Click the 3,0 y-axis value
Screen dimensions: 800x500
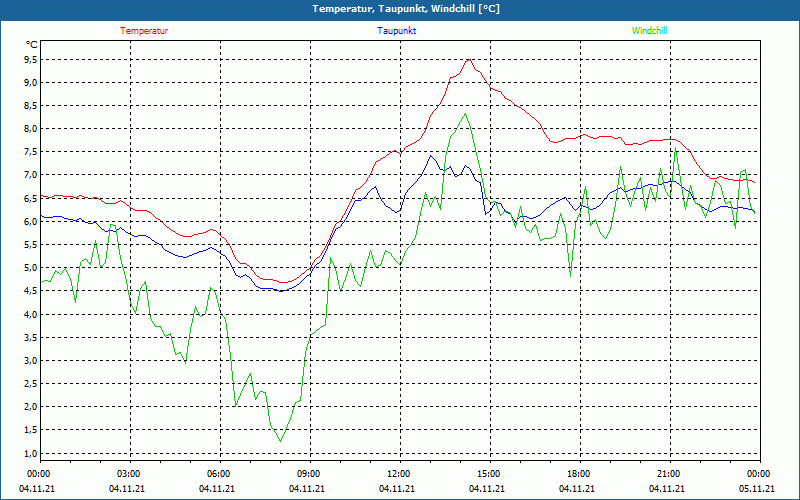click(31, 361)
